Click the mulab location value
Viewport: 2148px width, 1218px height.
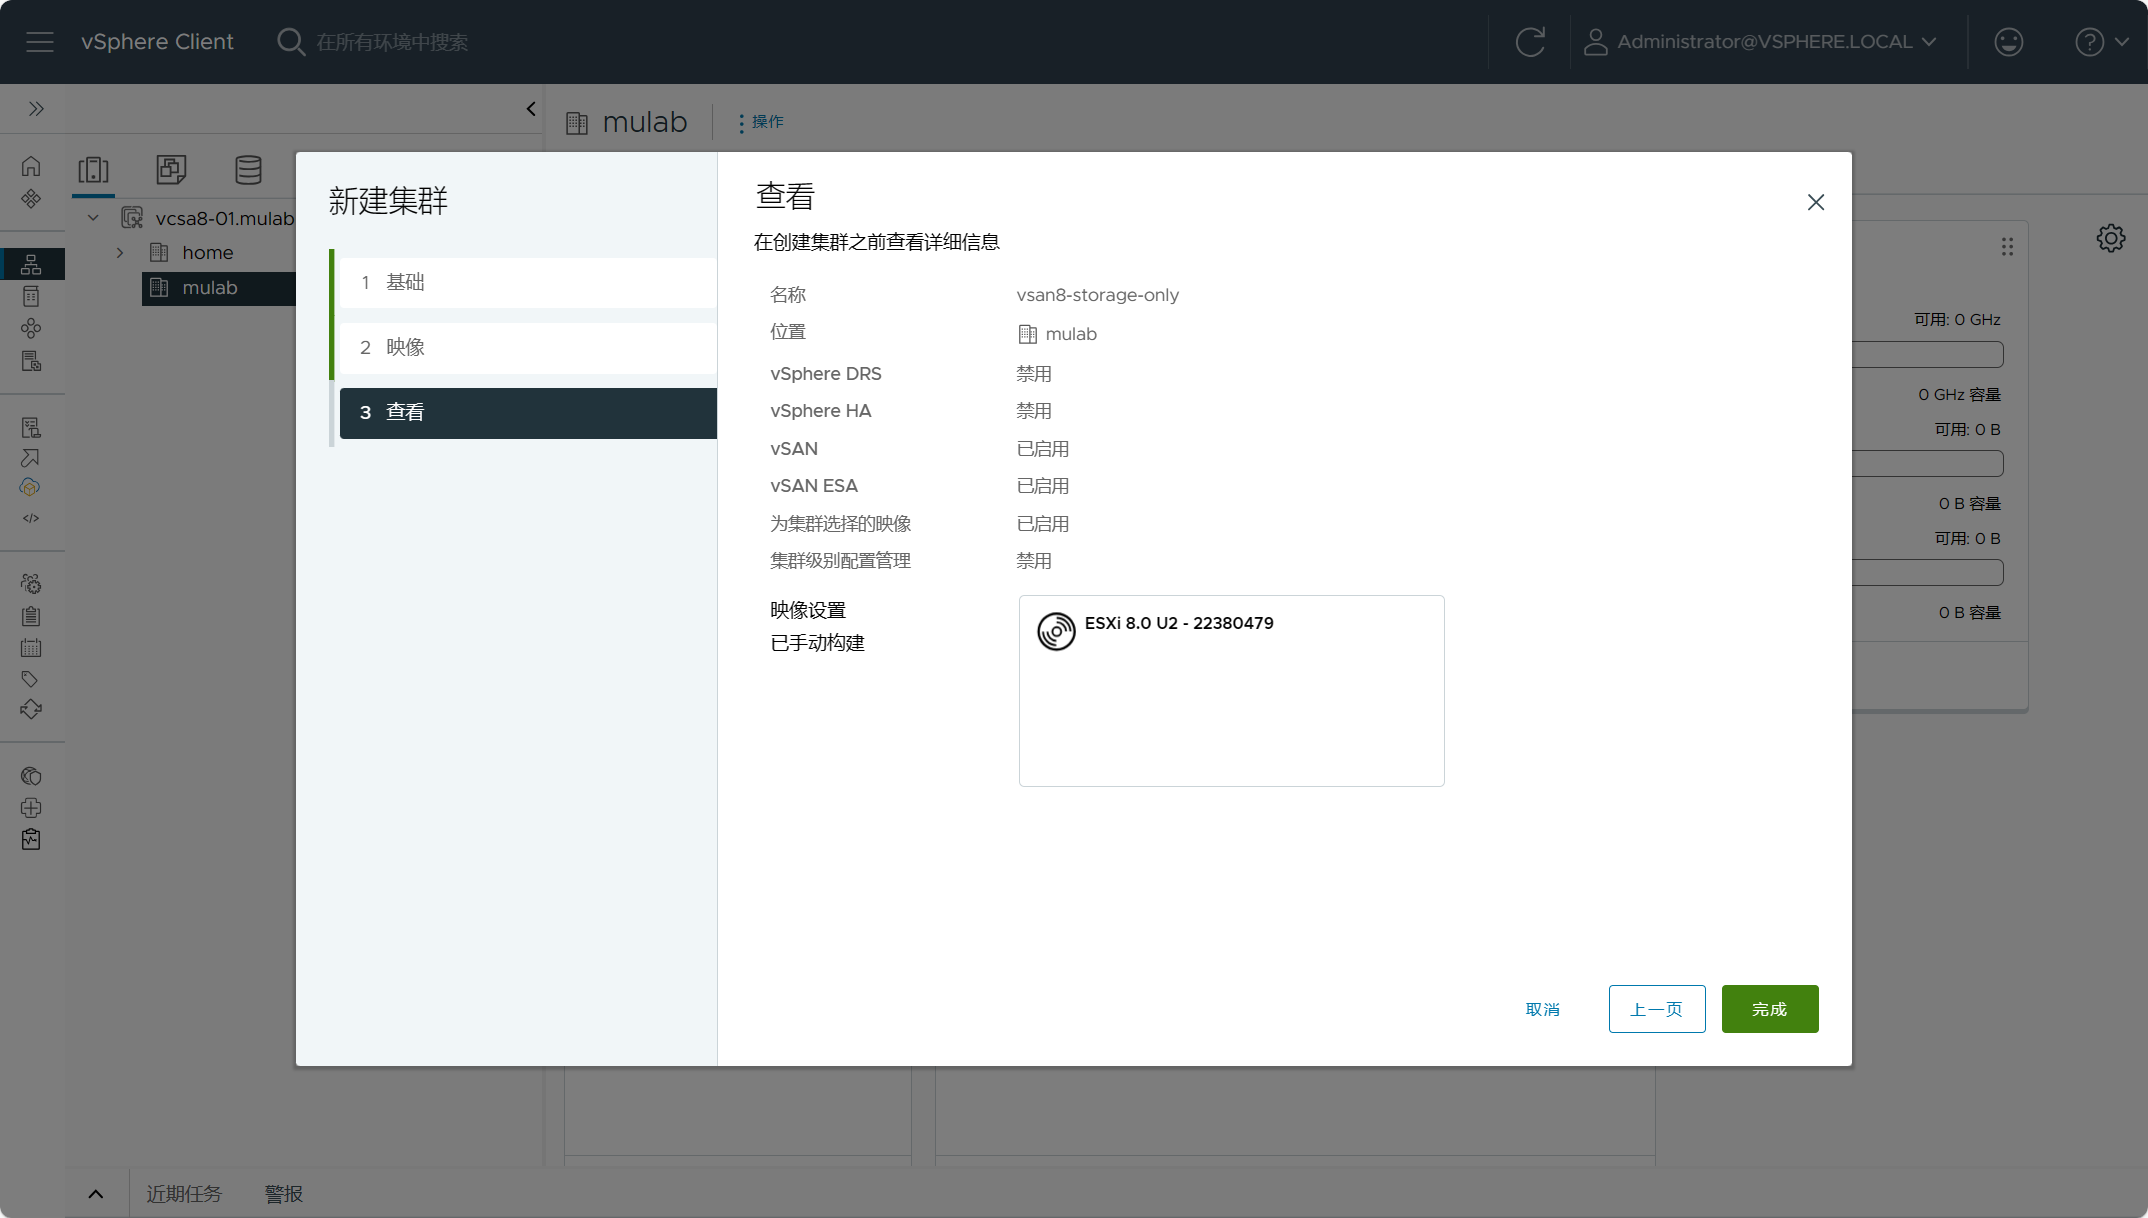[x=1071, y=334]
